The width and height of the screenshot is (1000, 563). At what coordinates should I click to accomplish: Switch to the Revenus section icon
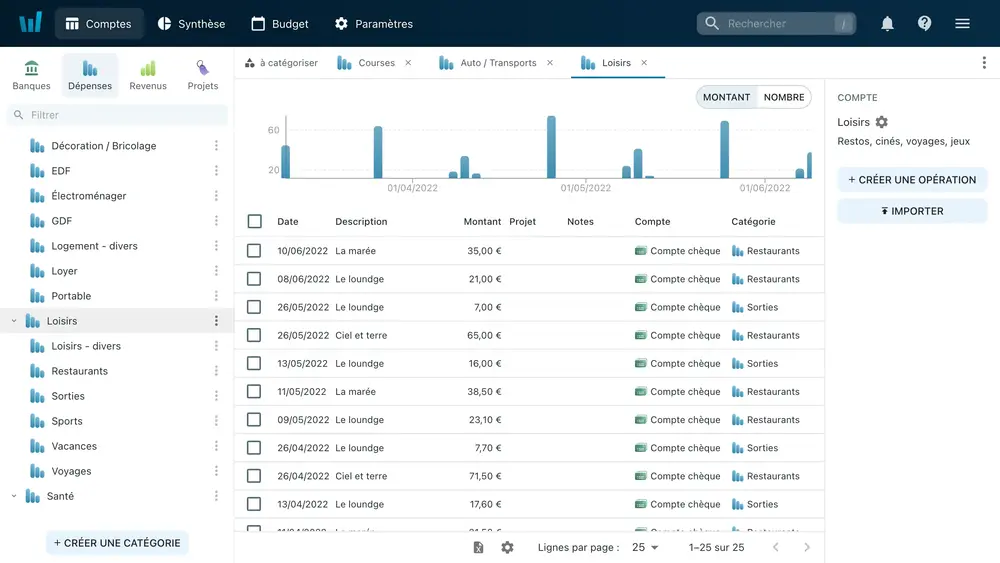click(148, 75)
